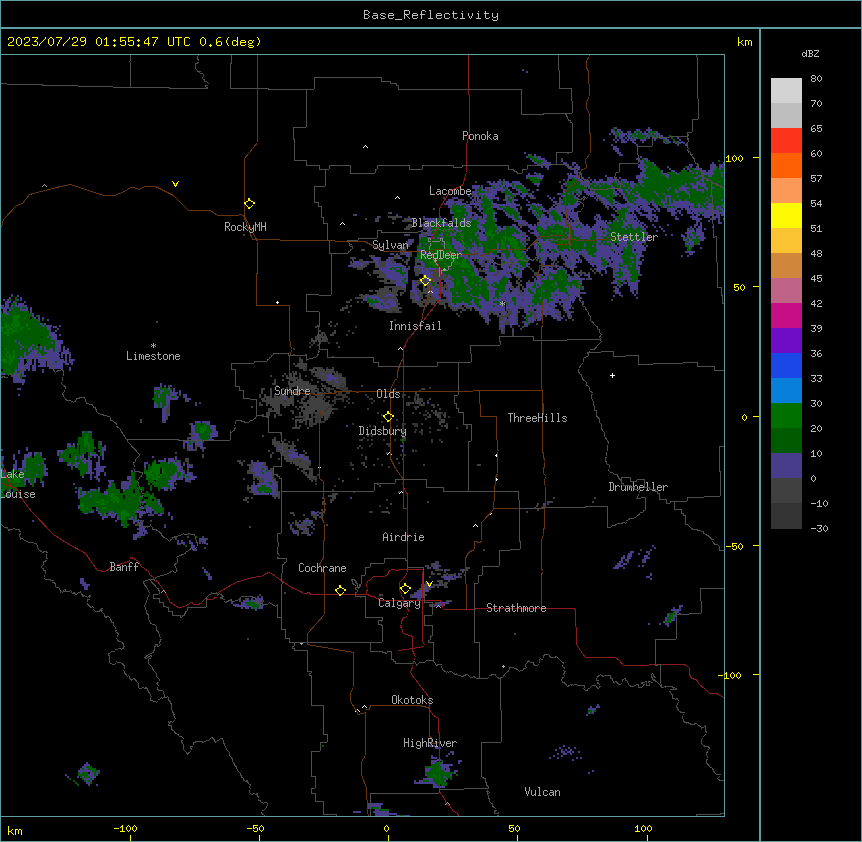The width and height of the screenshot is (862, 842).
Task: Select the bright green 20-30 dBZ swatch
Action: (786, 416)
